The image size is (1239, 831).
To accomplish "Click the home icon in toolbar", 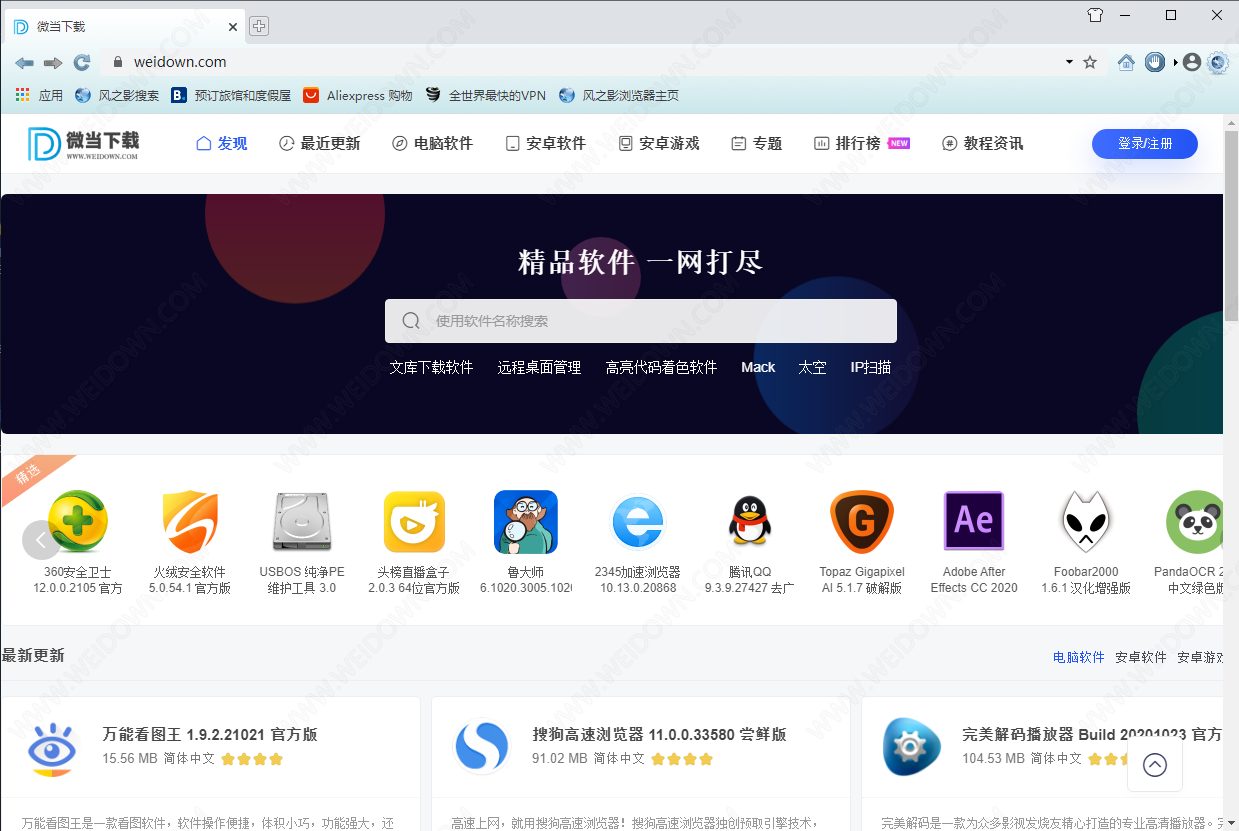I will (x=1126, y=62).
